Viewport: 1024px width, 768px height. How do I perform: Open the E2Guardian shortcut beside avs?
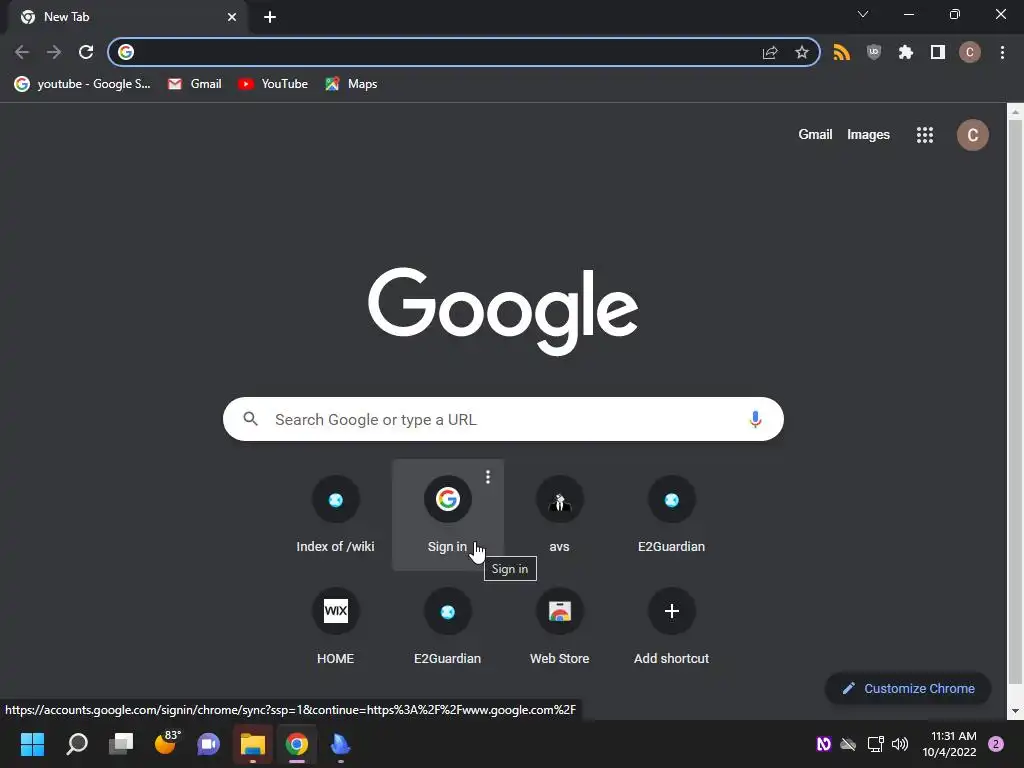[x=671, y=515]
